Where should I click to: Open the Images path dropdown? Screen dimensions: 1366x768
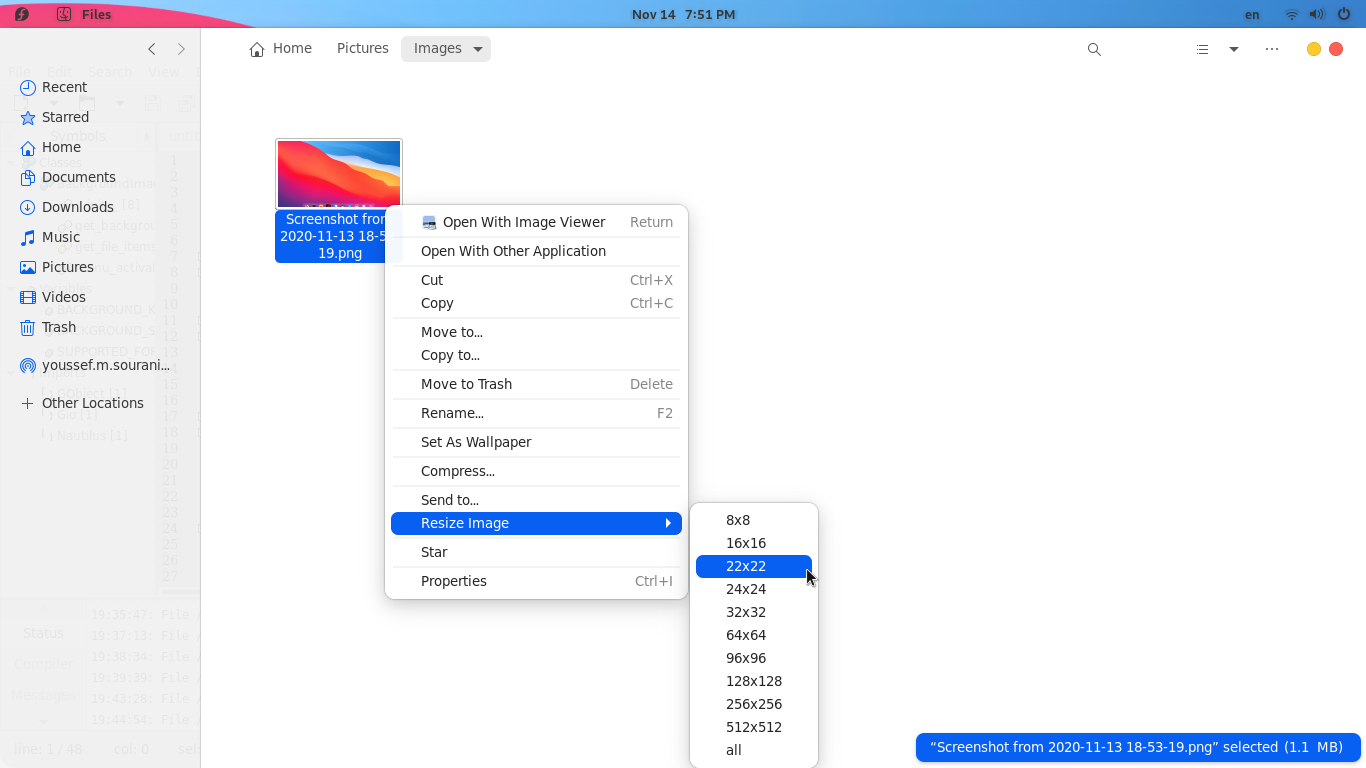tap(446, 48)
